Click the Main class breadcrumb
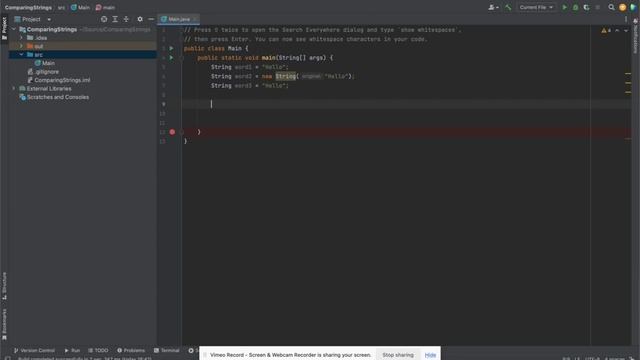 coord(80,7)
